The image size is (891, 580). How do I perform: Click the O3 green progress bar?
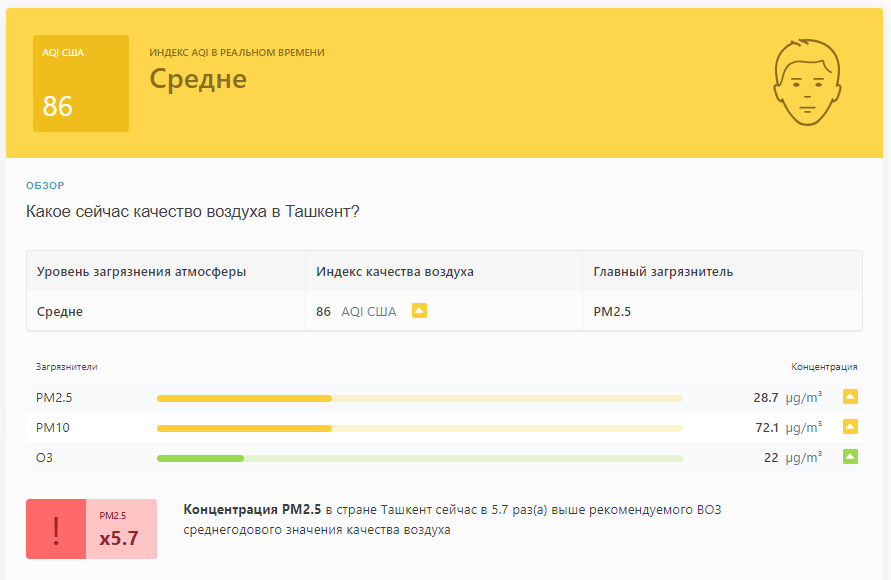(420, 458)
